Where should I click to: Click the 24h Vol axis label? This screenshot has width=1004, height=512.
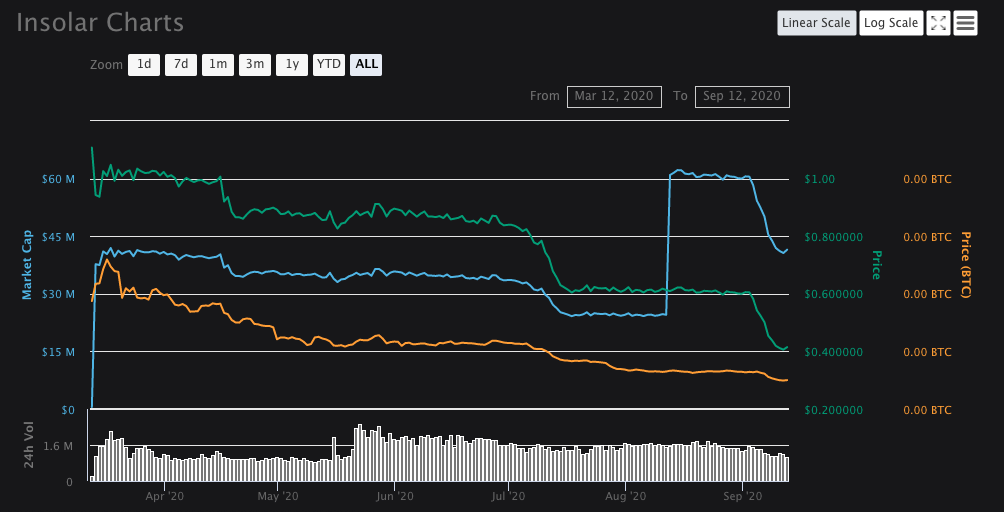29,444
